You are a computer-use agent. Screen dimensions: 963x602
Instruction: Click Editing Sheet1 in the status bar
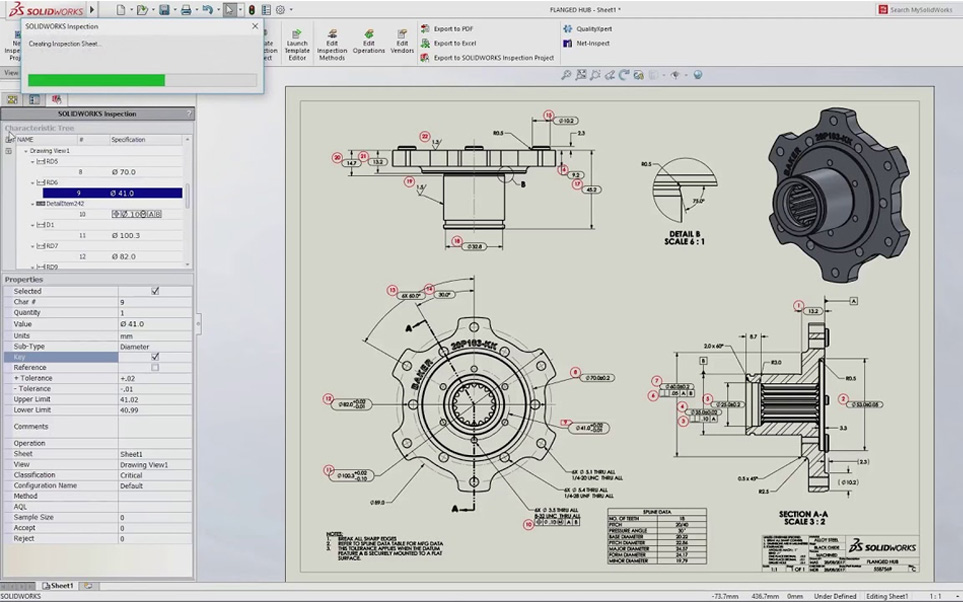tap(887, 596)
